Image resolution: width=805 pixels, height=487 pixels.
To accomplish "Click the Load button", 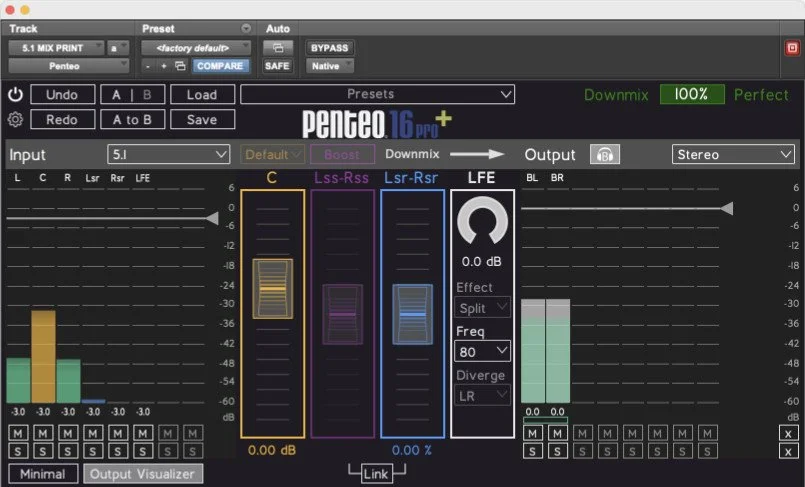I will 202,95.
